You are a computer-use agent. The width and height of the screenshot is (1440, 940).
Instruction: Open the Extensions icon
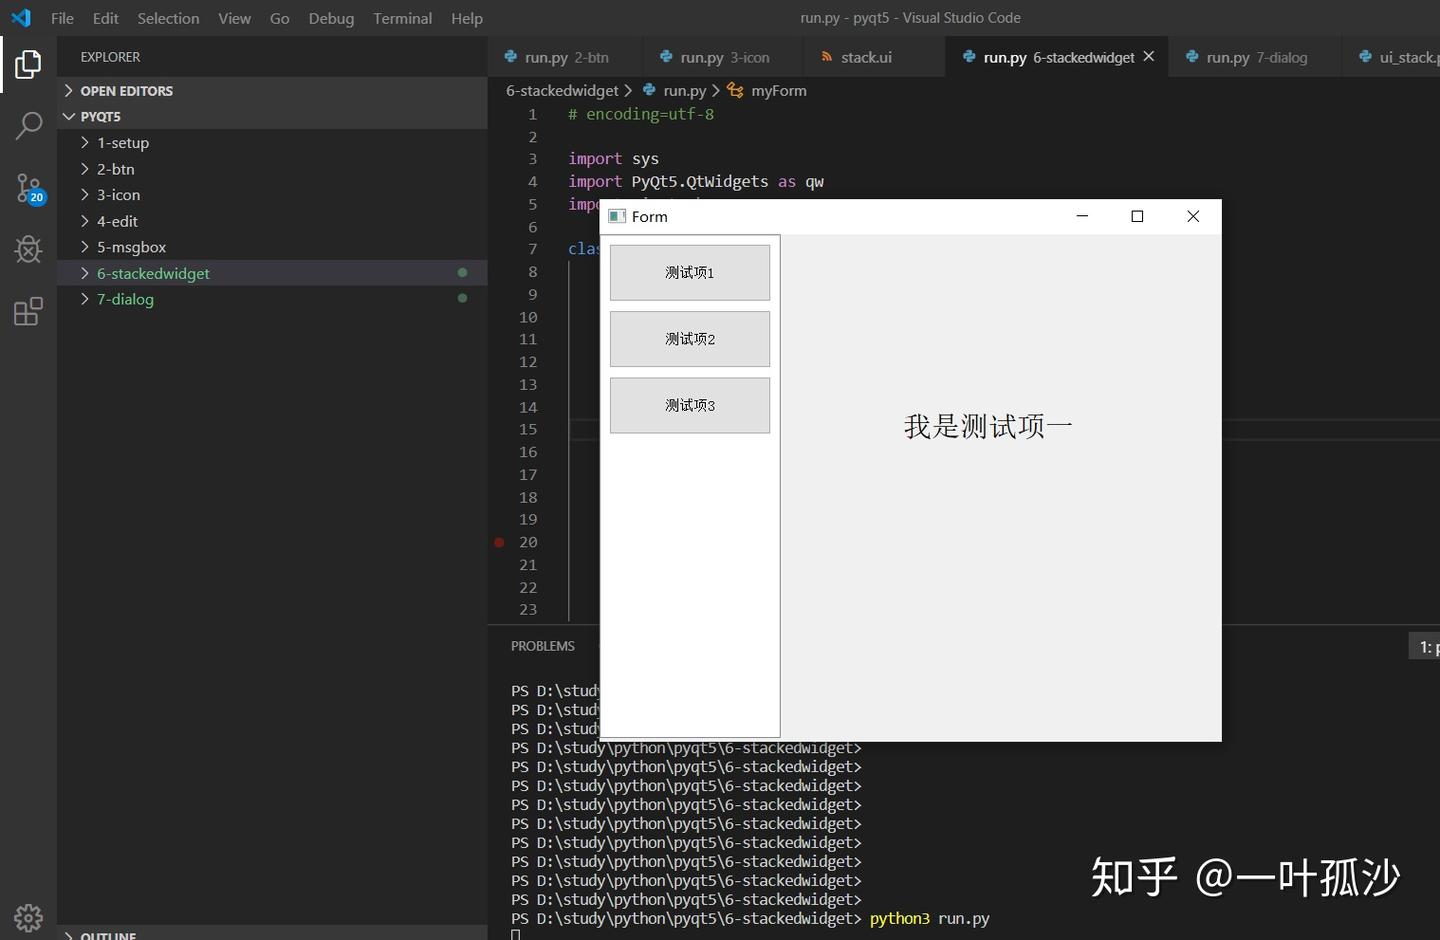pyautogui.click(x=27, y=311)
